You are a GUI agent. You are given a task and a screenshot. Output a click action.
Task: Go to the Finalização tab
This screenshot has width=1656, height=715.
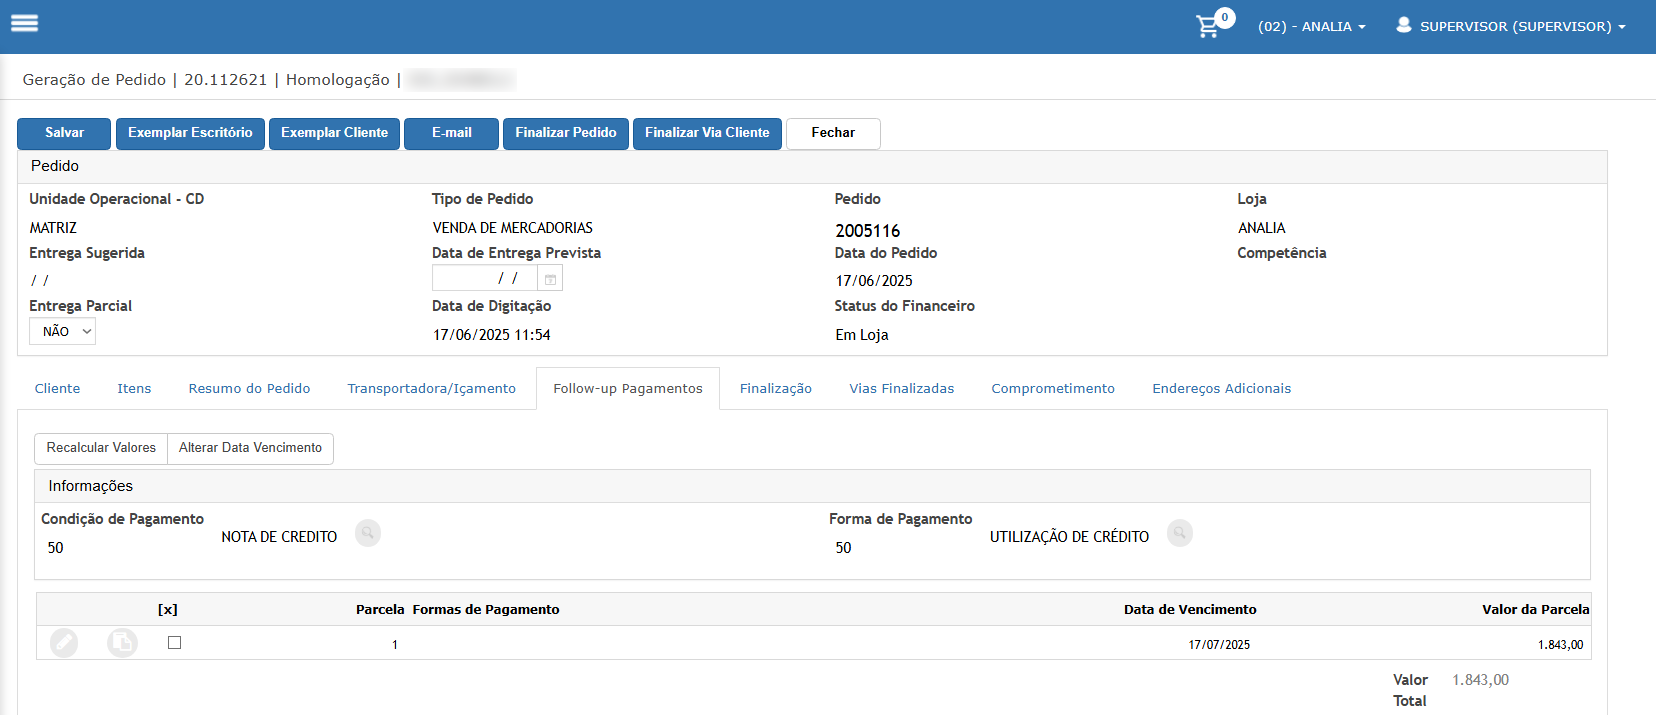click(x=776, y=388)
